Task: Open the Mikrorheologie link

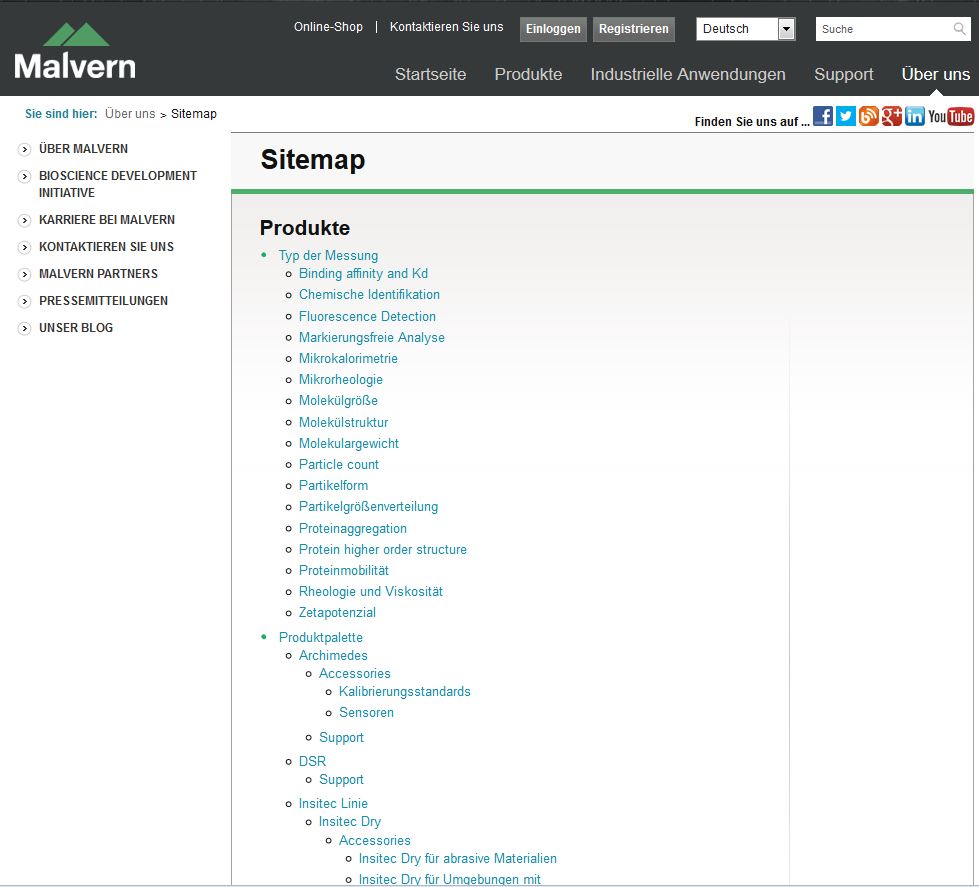Action: [x=340, y=380]
